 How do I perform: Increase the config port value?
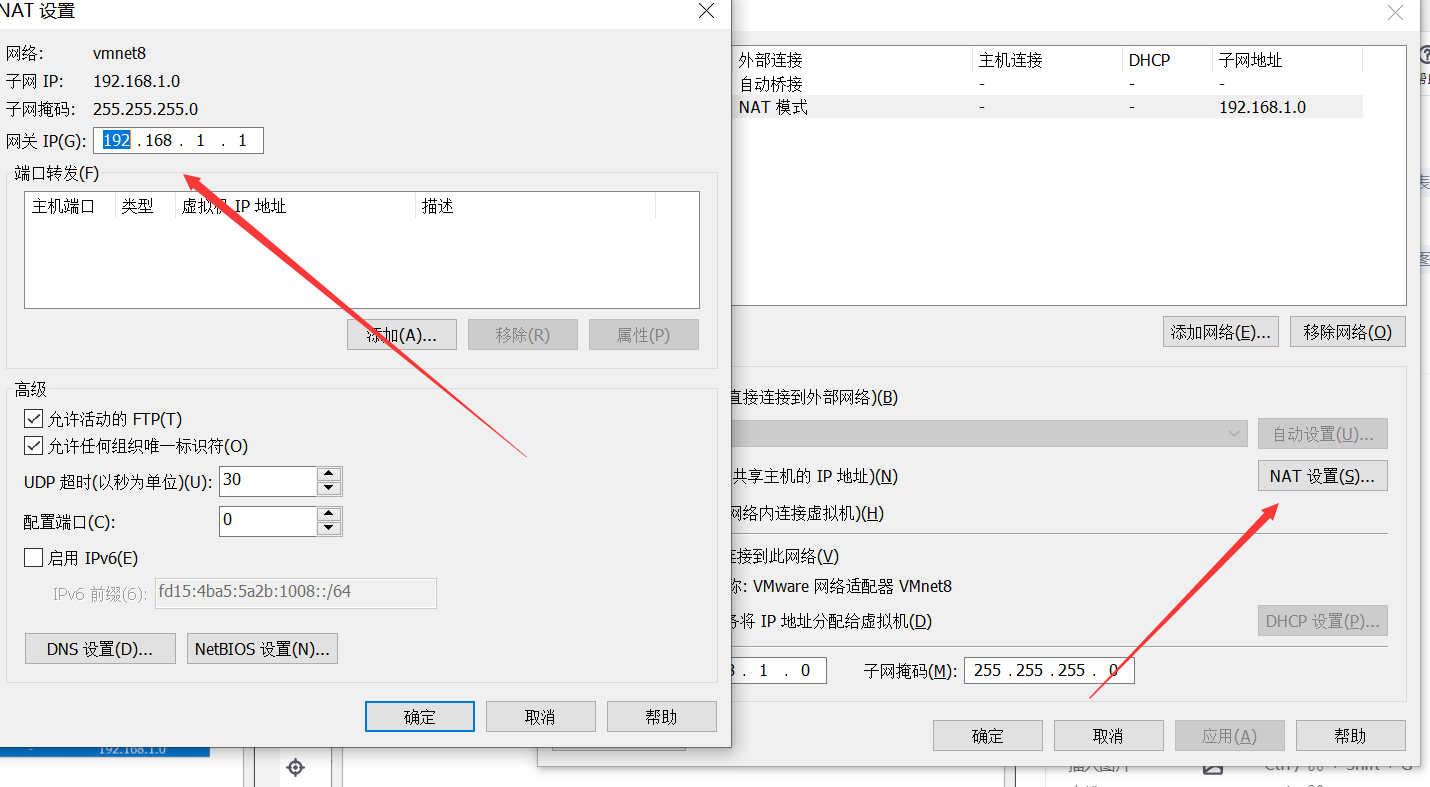coord(329,514)
